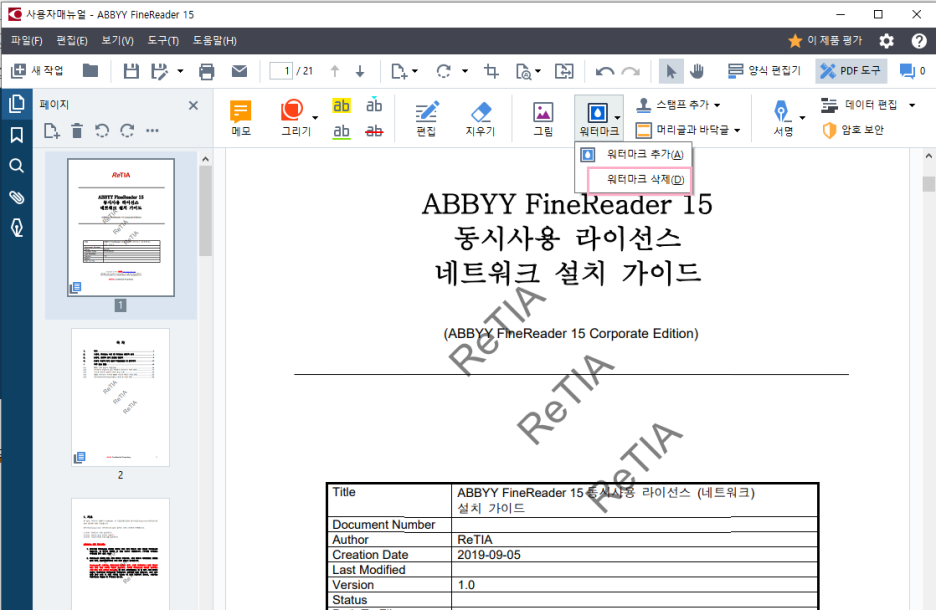This screenshot has width=936, height=610.
Task: Click the page number input field
Action: pos(281,71)
